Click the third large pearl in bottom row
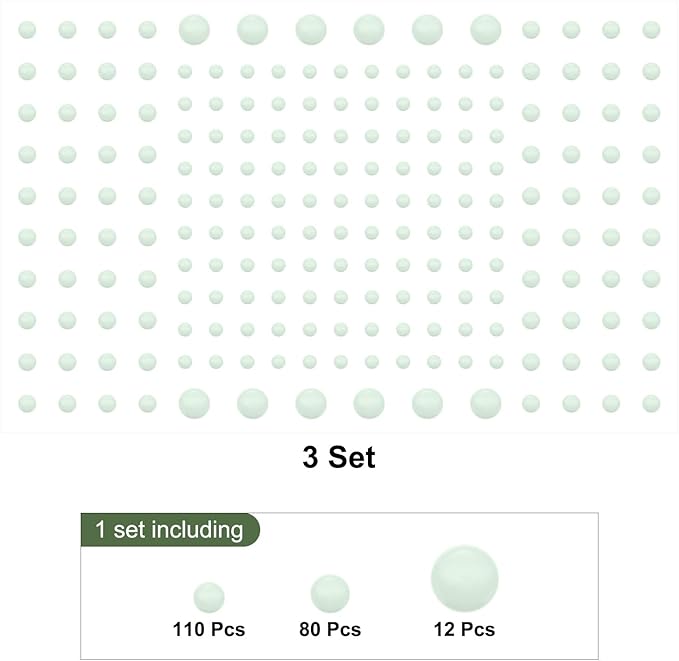679x661 pixels. coord(311,403)
